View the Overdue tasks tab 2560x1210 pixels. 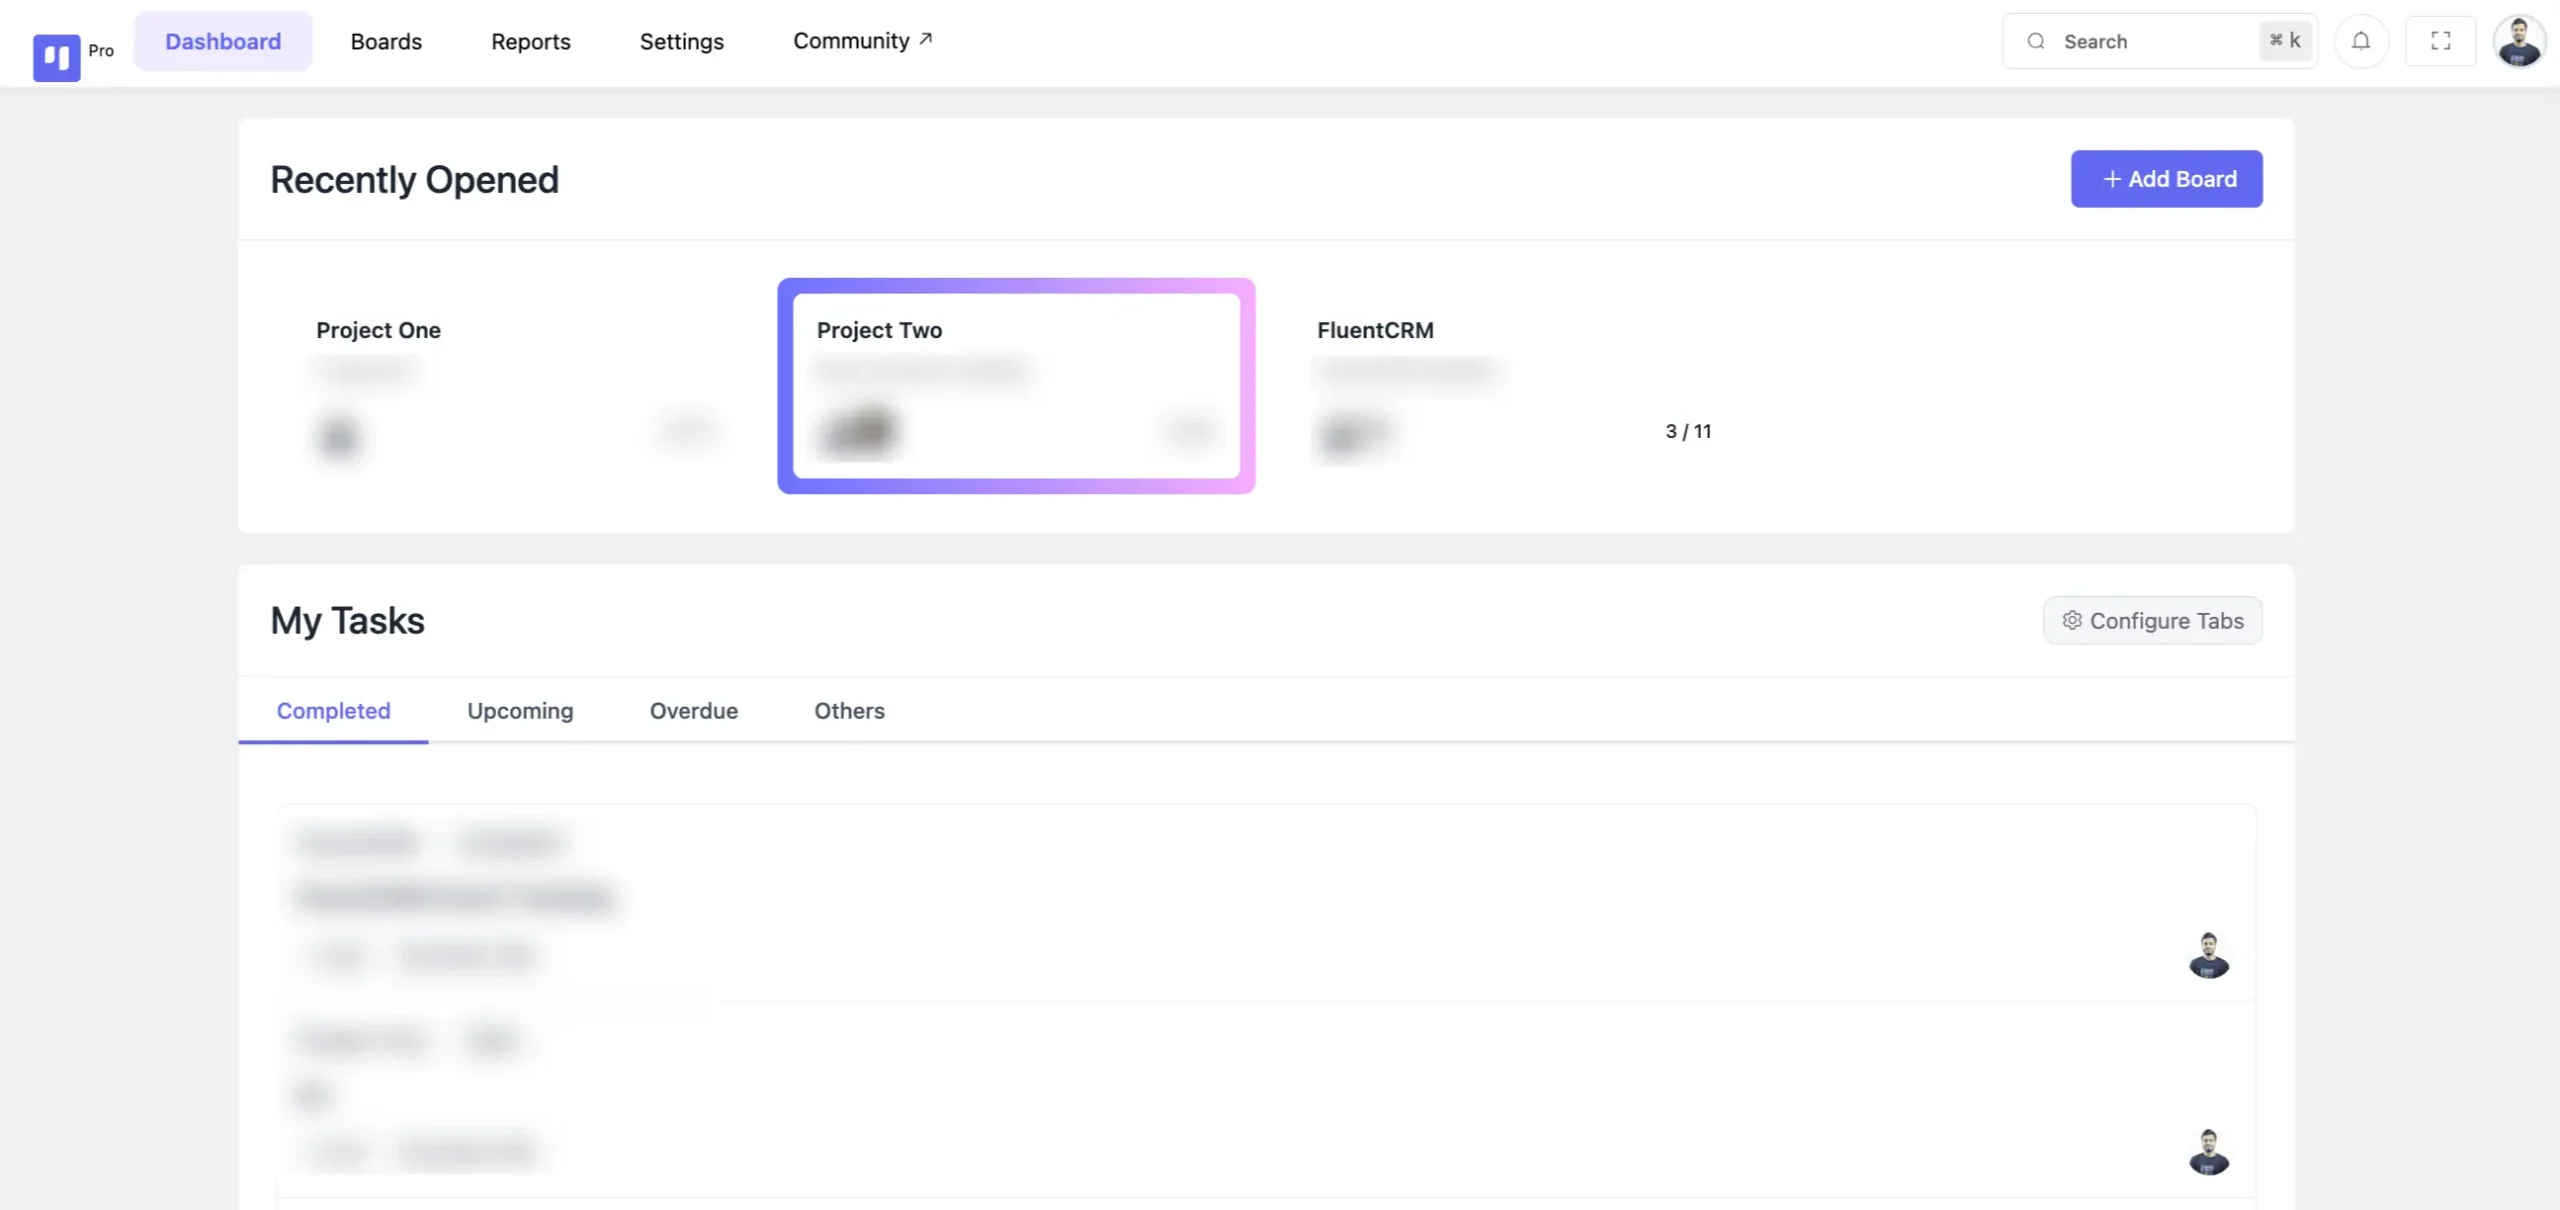(x=694, y=711)
